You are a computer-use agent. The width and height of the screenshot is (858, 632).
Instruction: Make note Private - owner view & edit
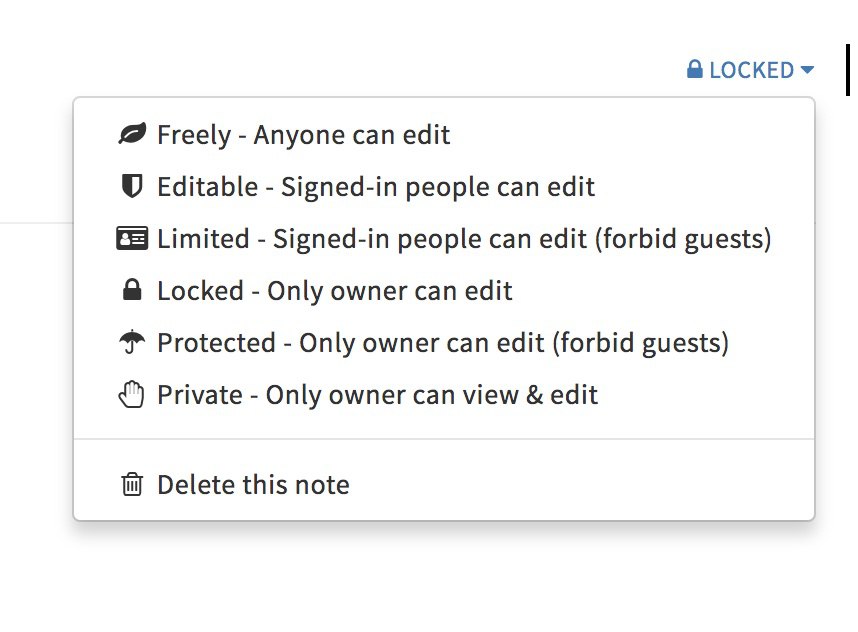[x=377, y=395]
